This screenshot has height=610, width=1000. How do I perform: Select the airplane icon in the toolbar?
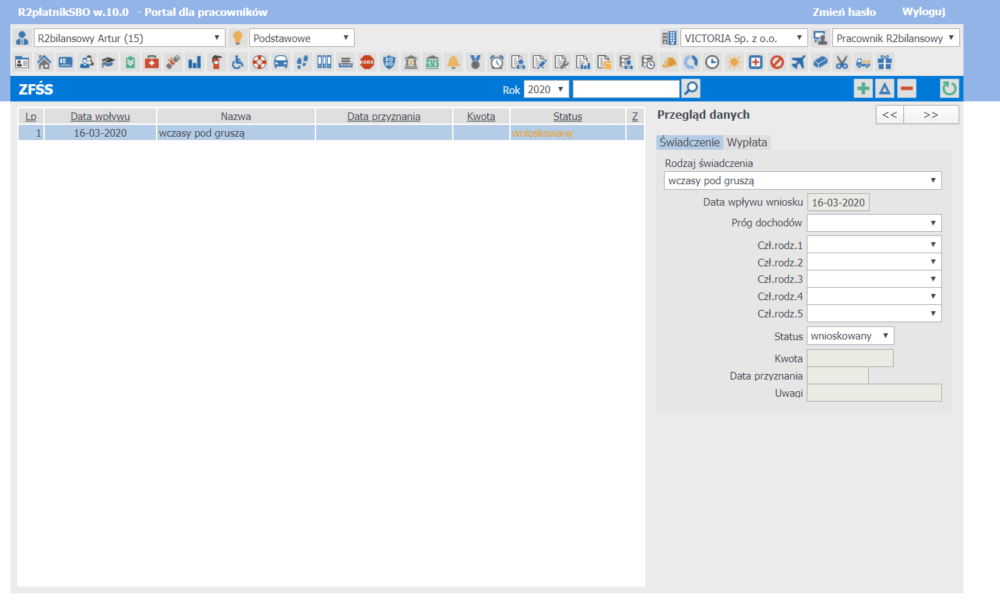tap(797, 62)
